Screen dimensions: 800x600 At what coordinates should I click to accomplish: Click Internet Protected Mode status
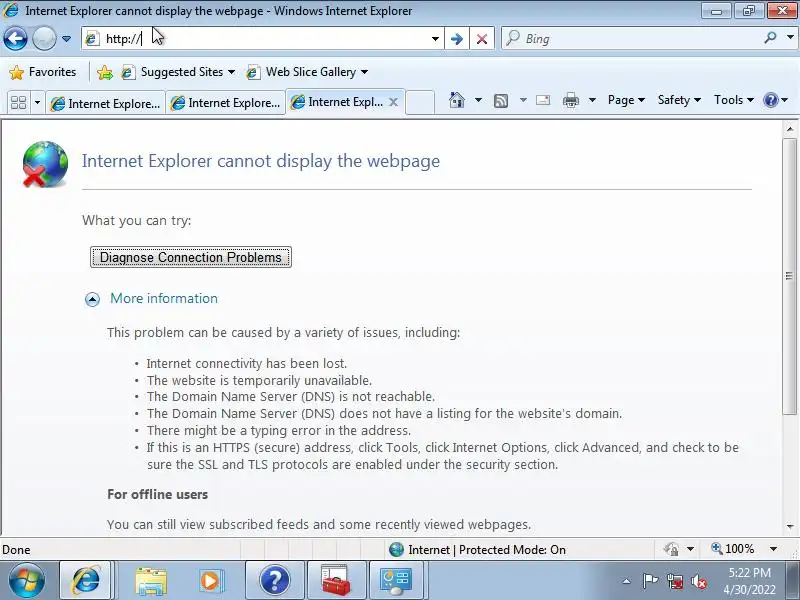coord(477,549)
